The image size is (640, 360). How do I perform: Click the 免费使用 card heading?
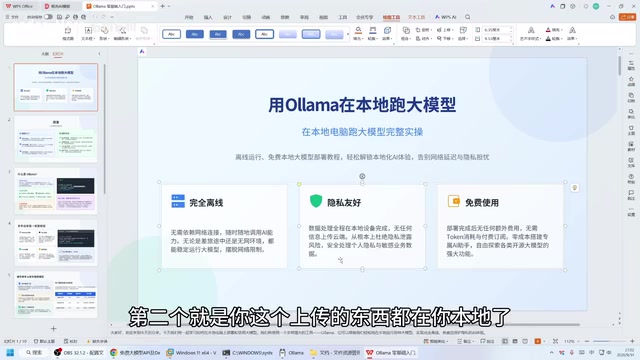click(x=482, y=203)
